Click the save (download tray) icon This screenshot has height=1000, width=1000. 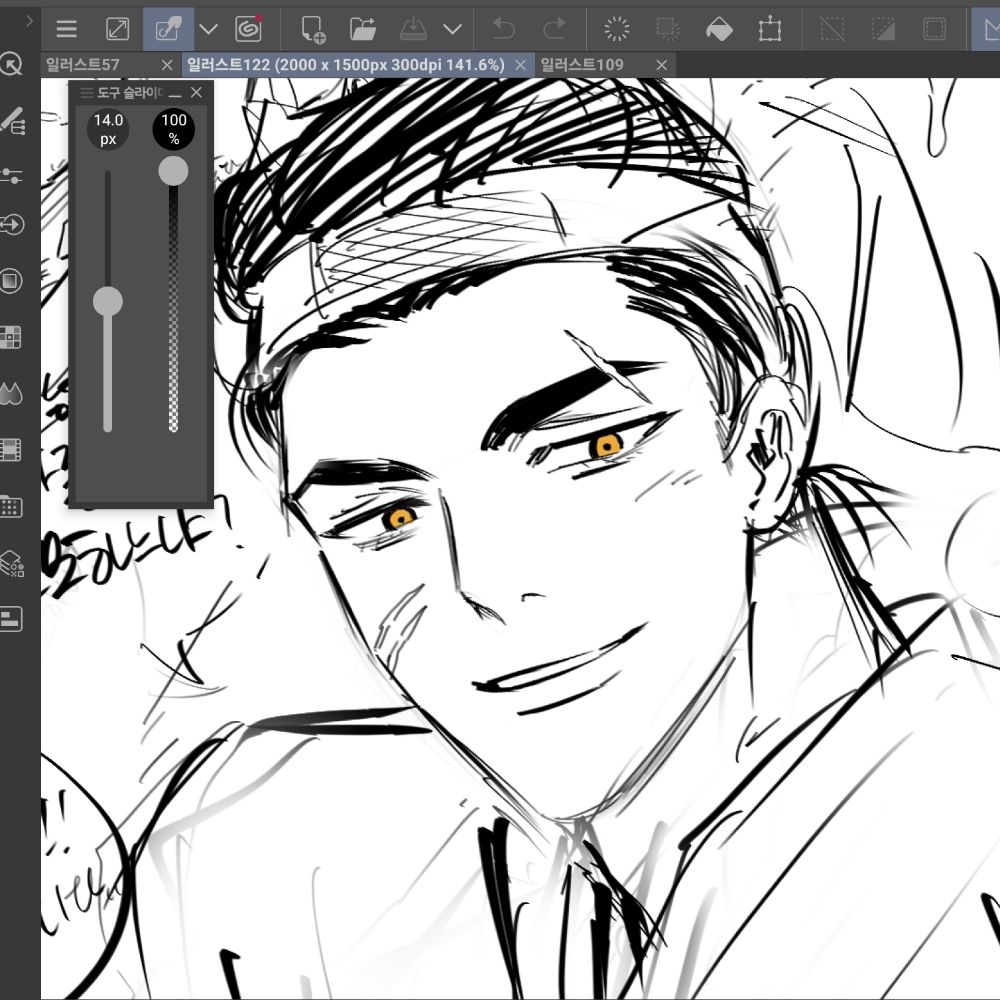[413, 29]
